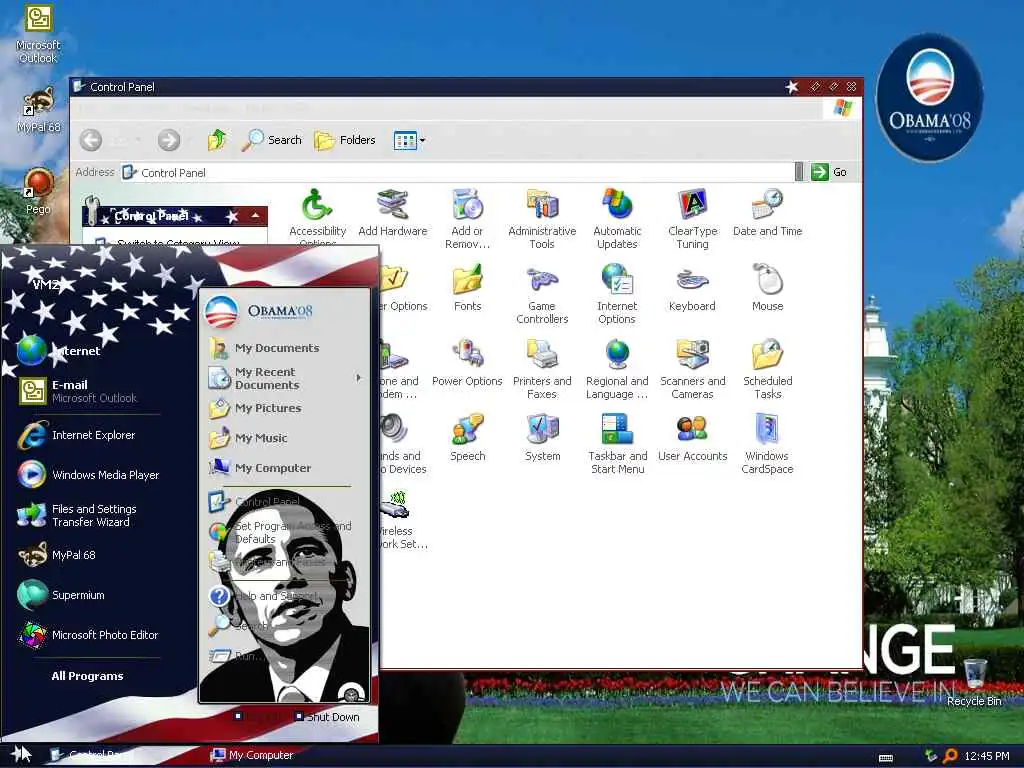The image size is (1024, 768).
Task: Click the magnifier icon in system tray
Action: click(950, 756)
